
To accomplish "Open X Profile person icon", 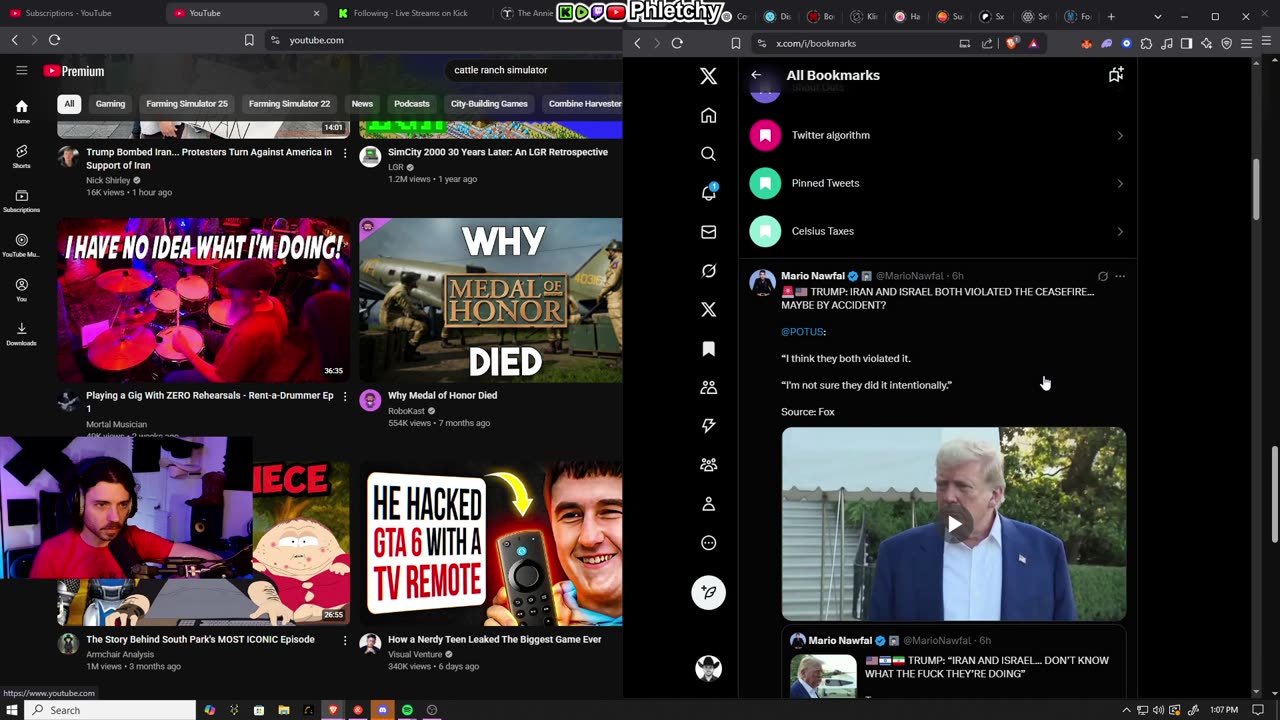I will pyautogui.click(x=708, y=504).
